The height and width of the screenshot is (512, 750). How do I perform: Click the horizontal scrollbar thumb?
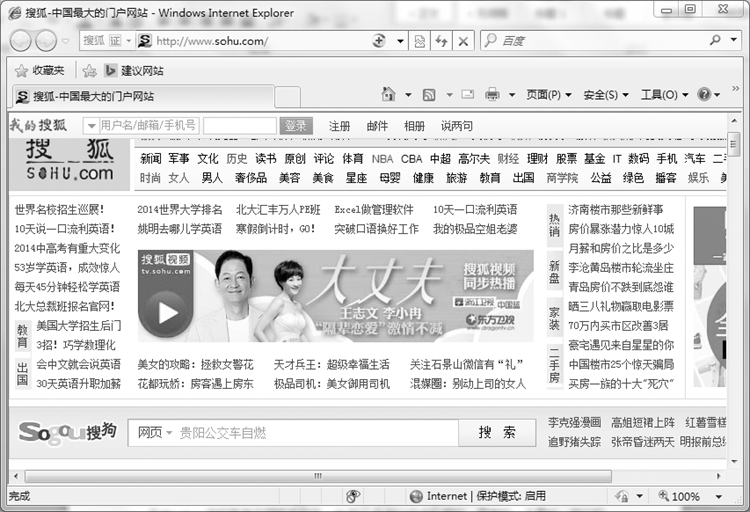318,476
